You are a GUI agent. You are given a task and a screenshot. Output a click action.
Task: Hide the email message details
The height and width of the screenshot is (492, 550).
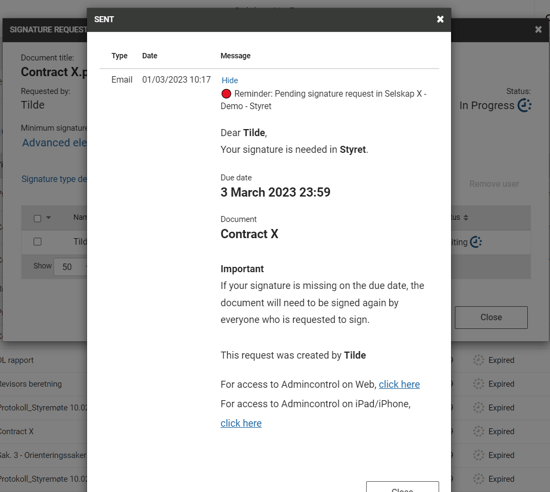[230, 80]
